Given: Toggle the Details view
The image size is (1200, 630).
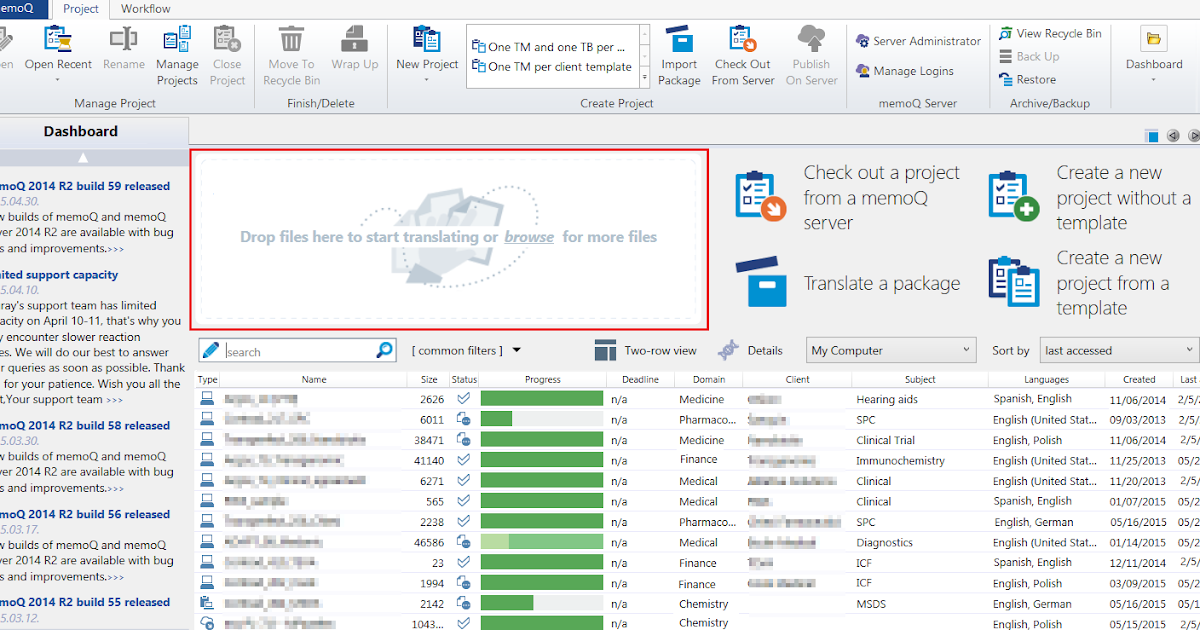Looking at the screenshot, I should point(750,351).
